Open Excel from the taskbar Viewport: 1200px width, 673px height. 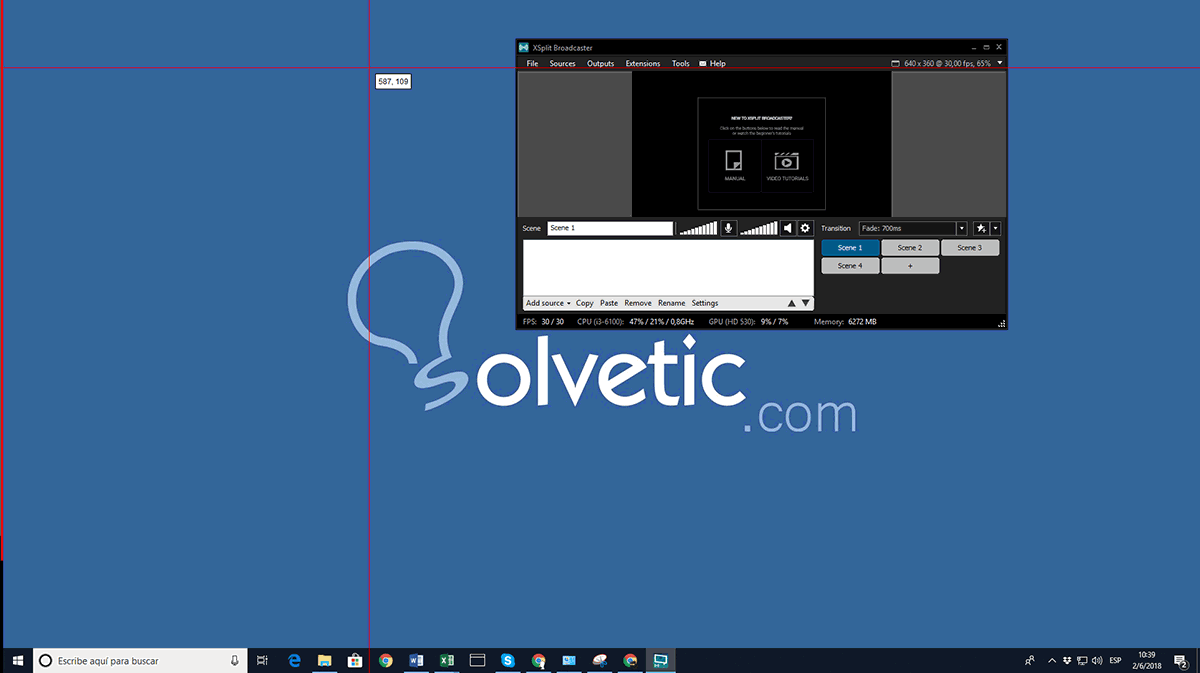tap(447, 660)
